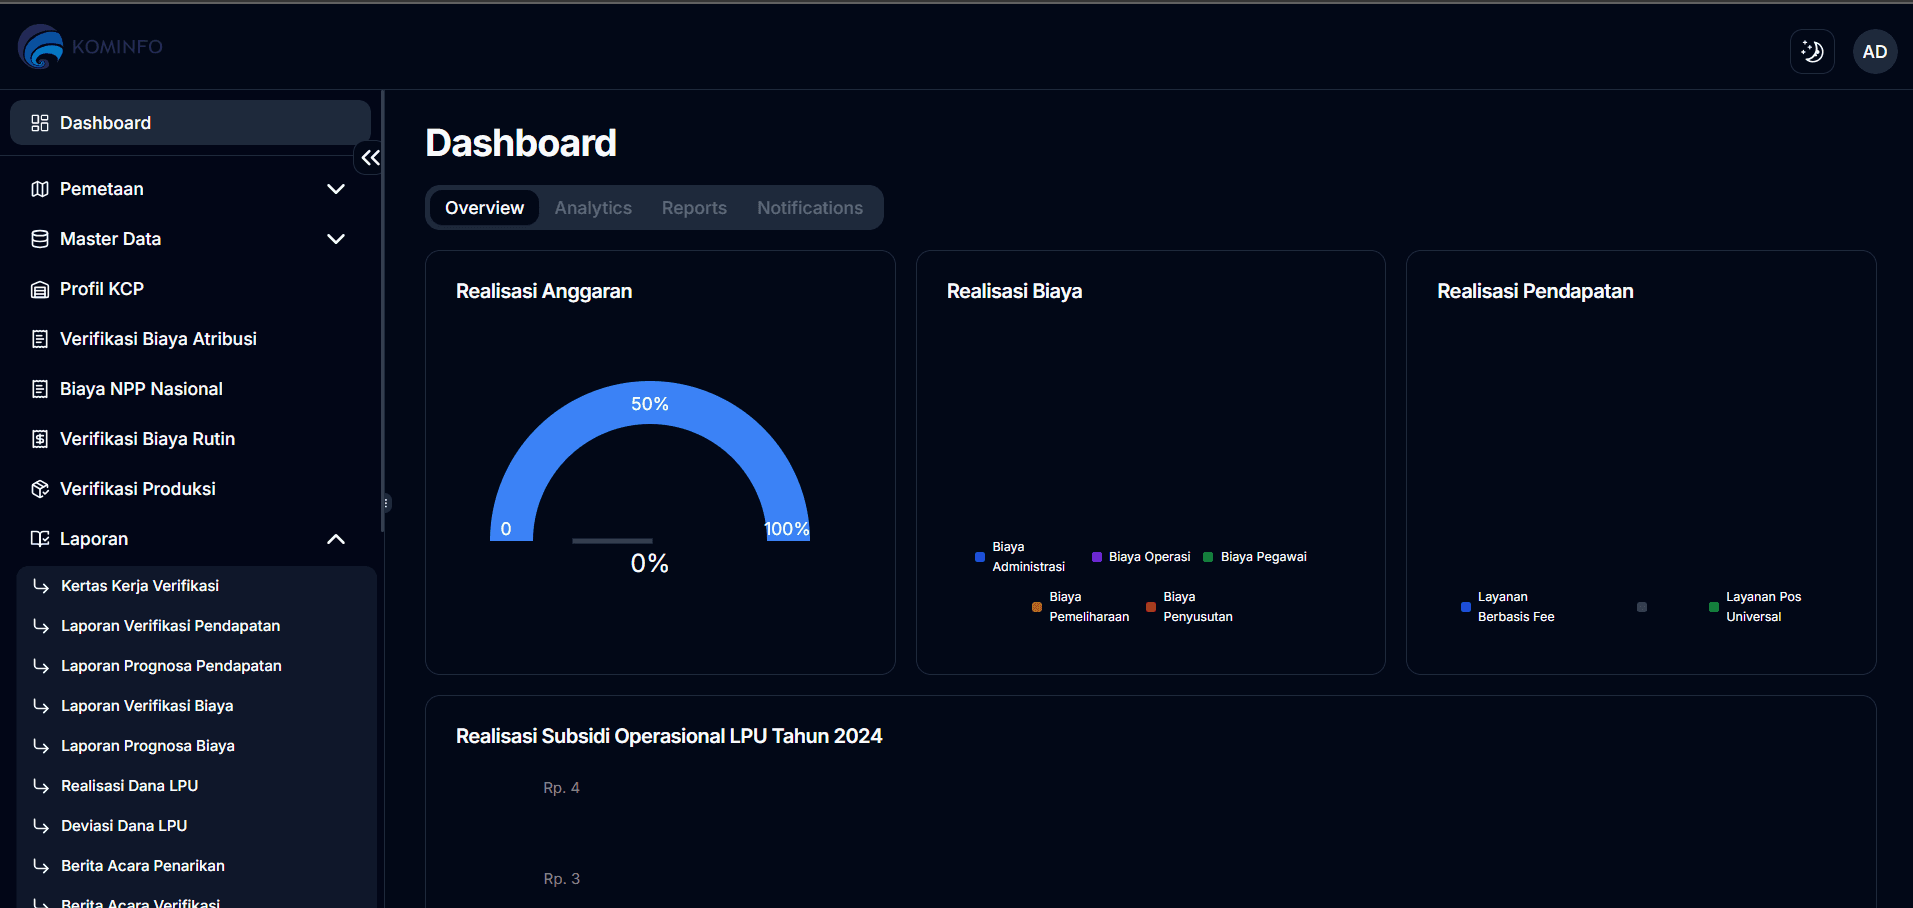Toggle the dark/light theme mode
Screen dimensions: 1913x908
(x=1811, y=52)
